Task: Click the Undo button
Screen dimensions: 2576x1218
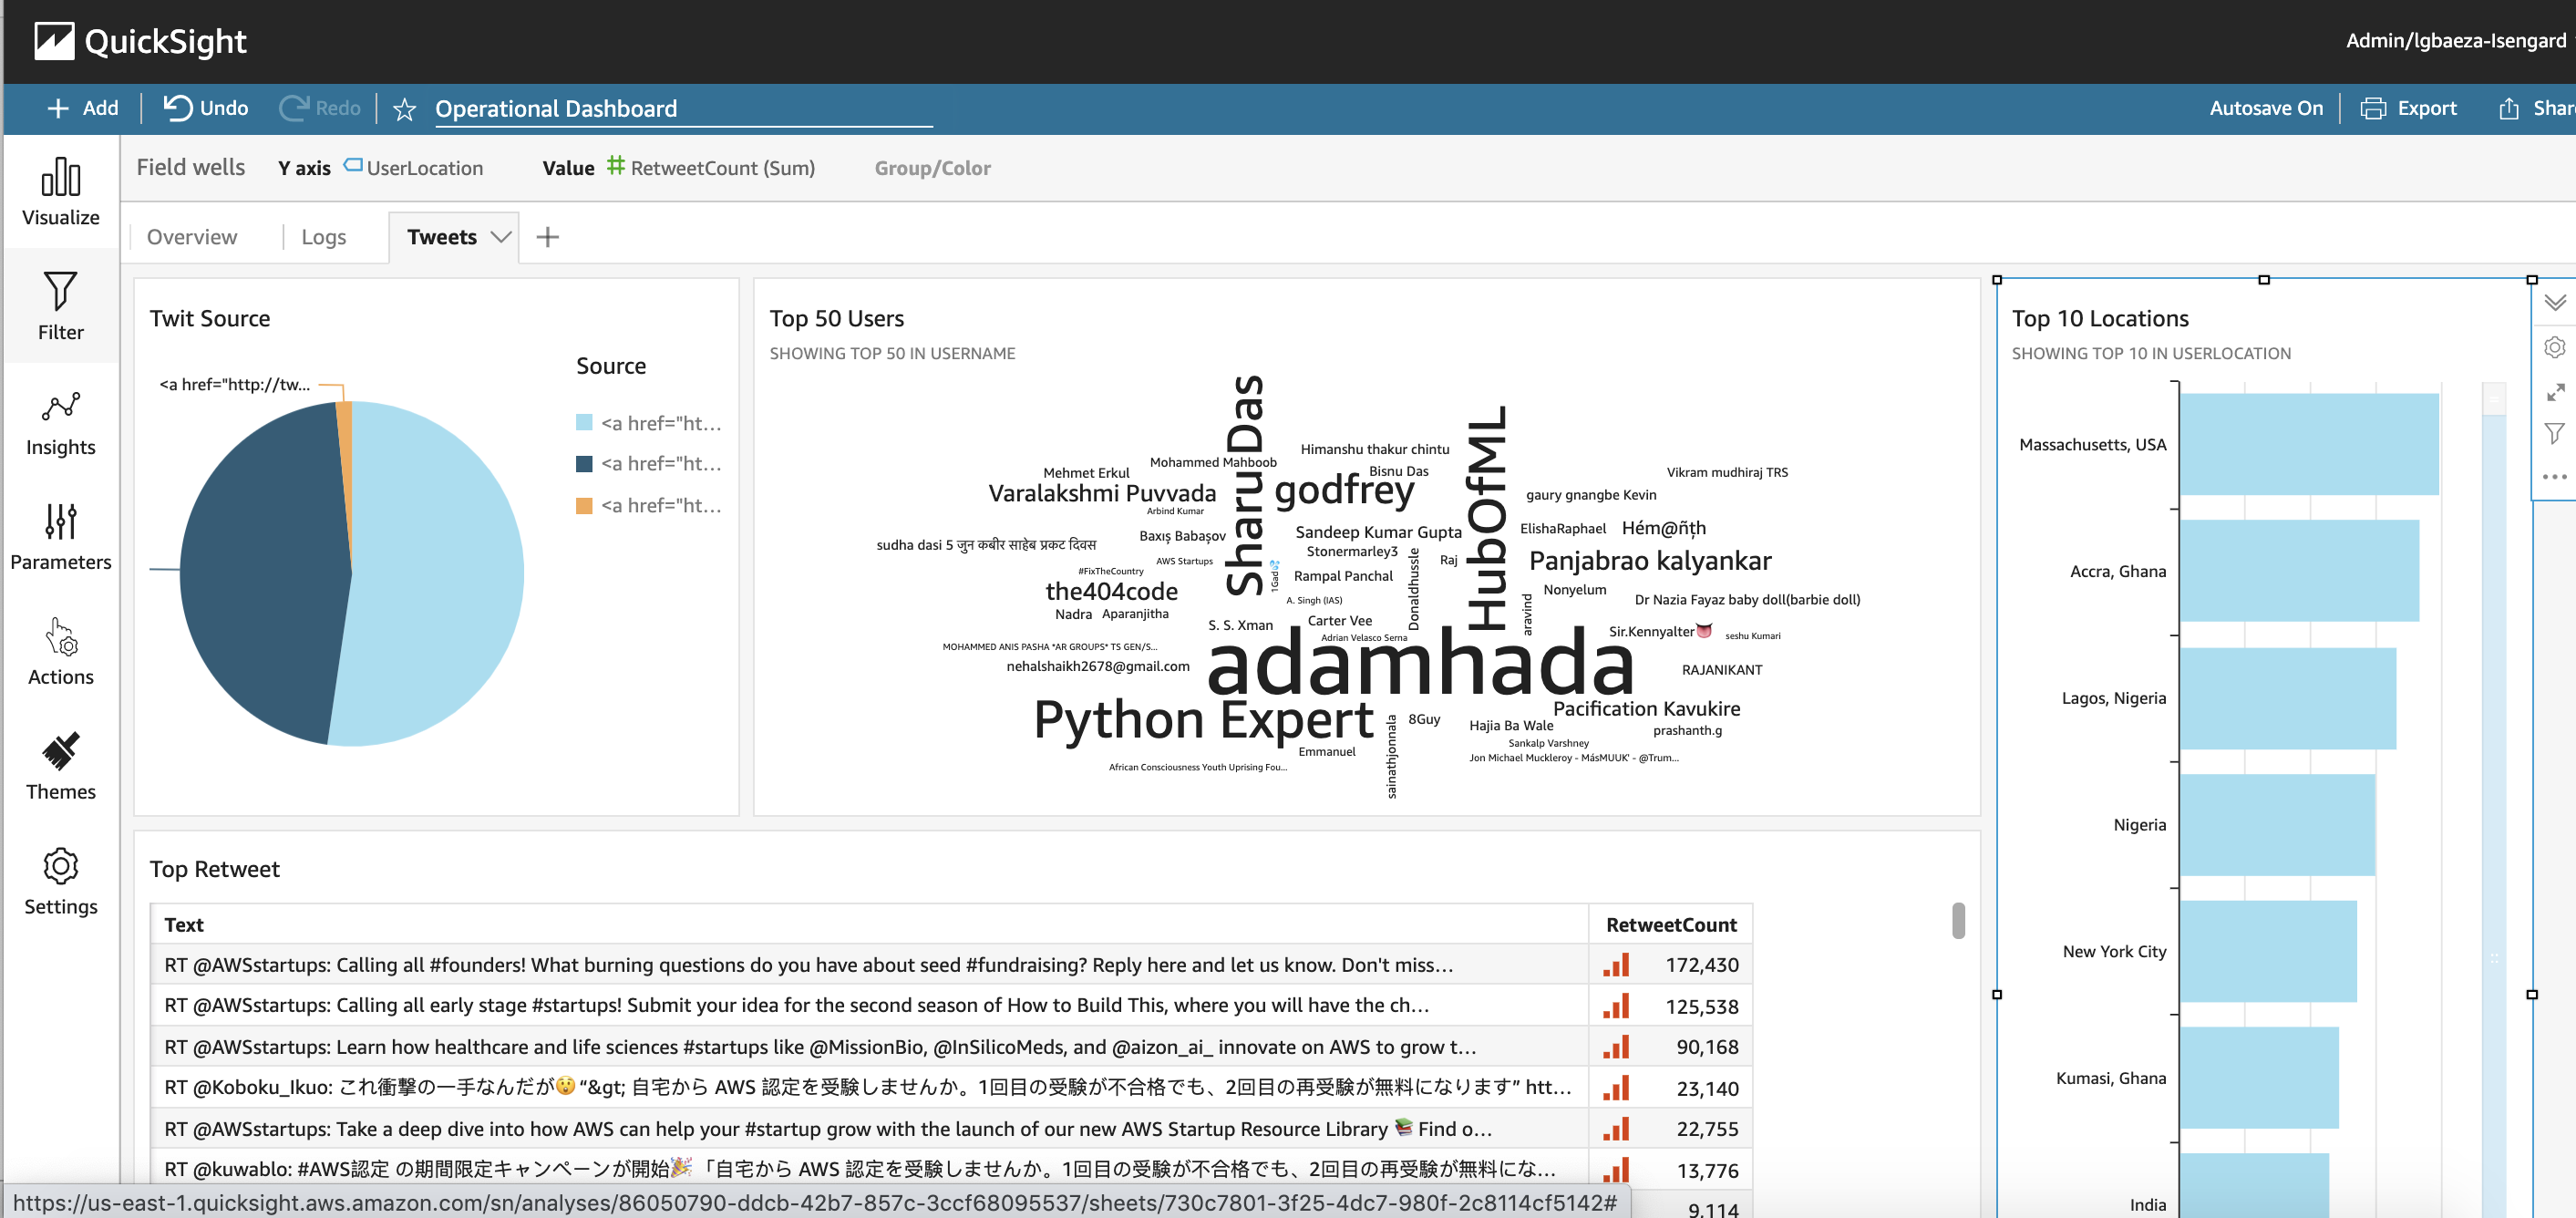Action: tap(206, 108)
